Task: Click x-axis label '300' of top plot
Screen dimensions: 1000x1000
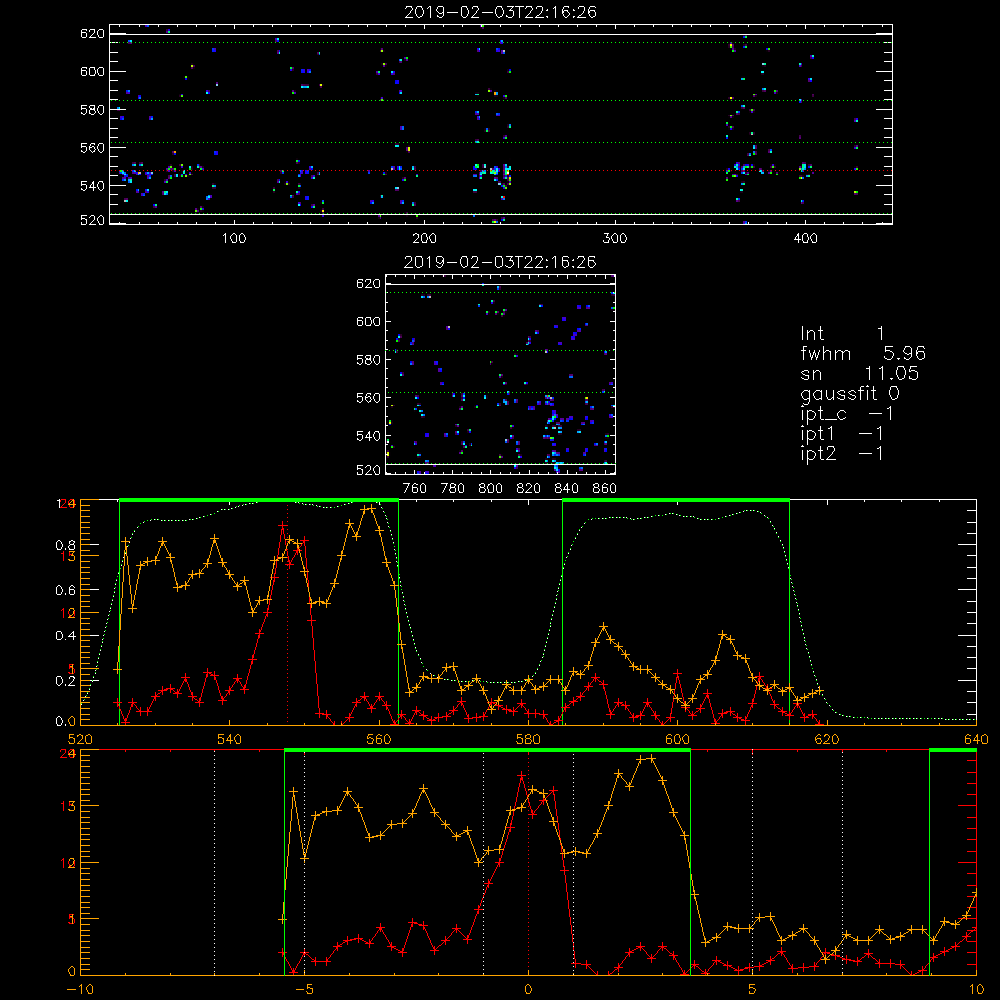Action: (x=615, y=239)
